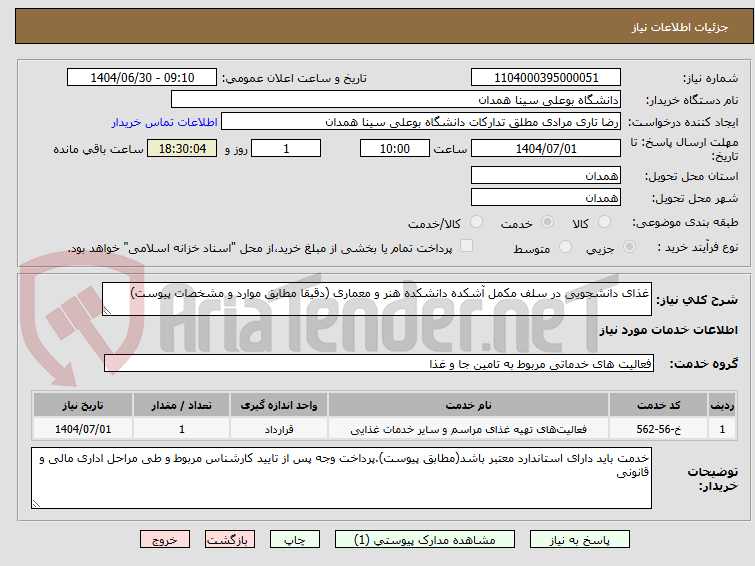Click service code cell خ-56-562
The image size is (755, 566).
click(x=658, y=429)
